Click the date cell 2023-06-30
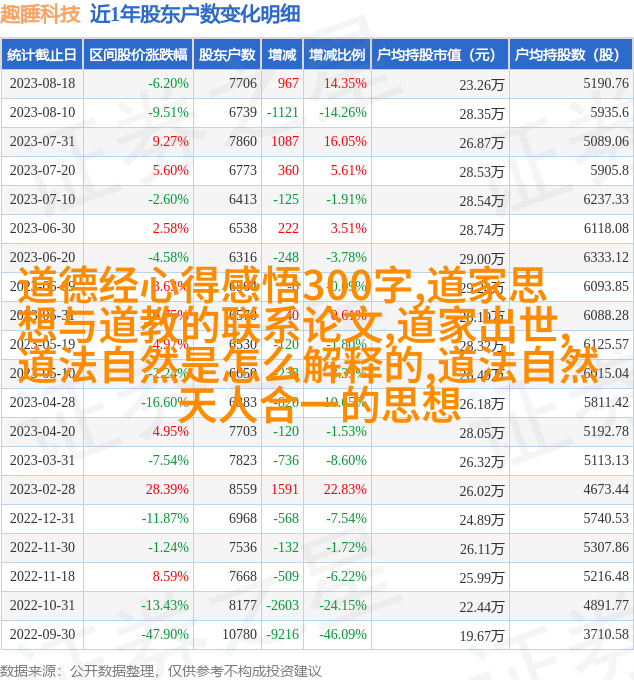Image resolution: width=634 pixels, height=680 pixels. (42, 228)
